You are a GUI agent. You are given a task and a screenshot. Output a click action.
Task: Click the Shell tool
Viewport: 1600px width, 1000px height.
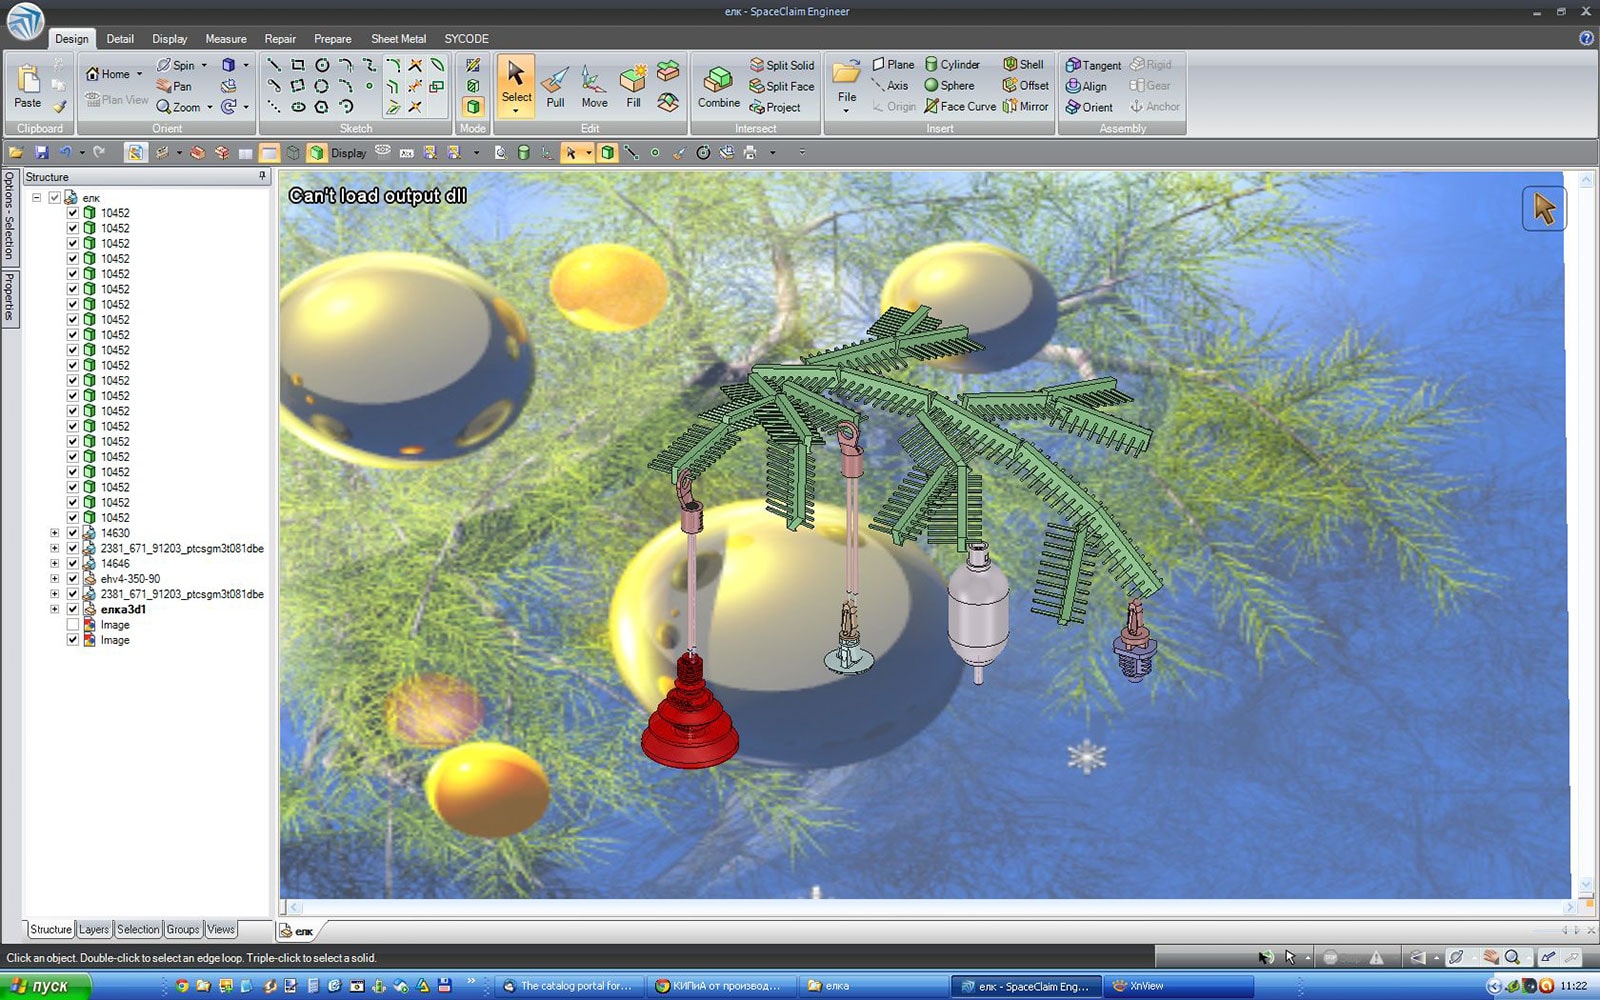(x=1023, y=64)
